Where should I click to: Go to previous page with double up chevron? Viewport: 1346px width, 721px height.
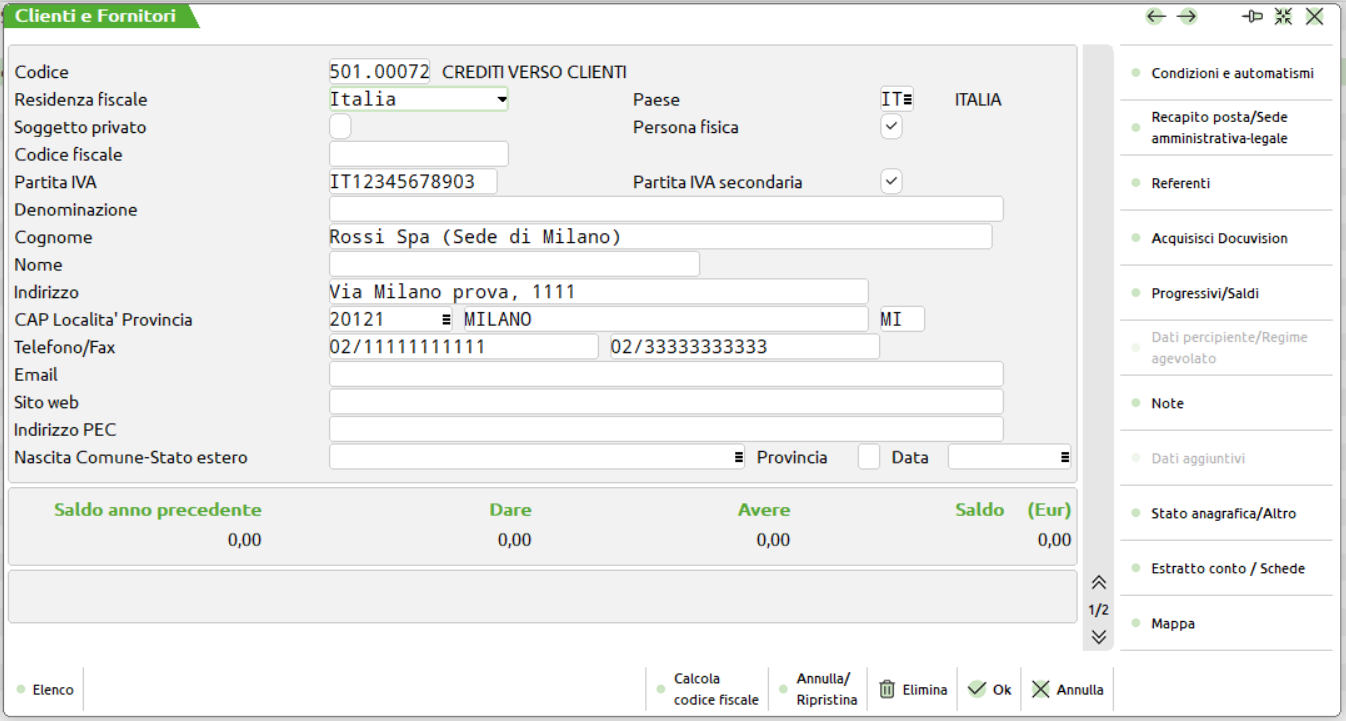pyautogui.click(x=1099, y=583)
